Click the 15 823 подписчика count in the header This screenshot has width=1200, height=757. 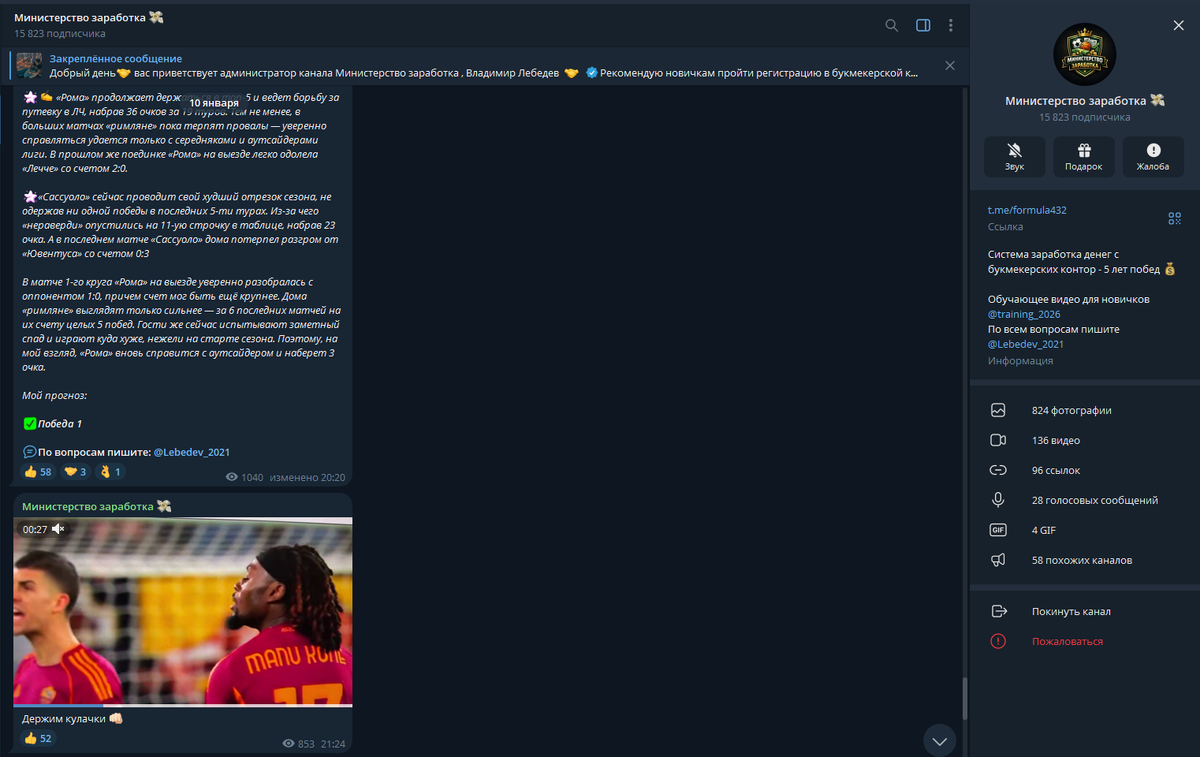[x=60, y=34]
